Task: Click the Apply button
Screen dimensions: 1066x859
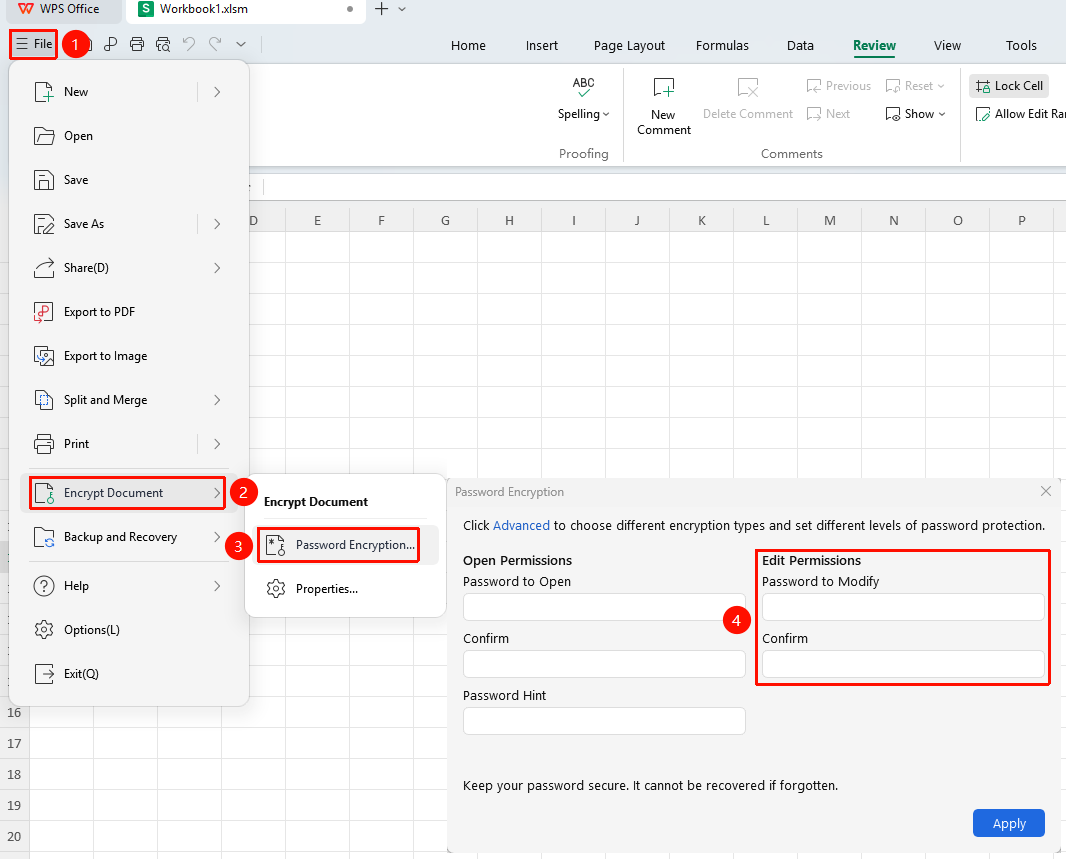Action: point(1009,823)
